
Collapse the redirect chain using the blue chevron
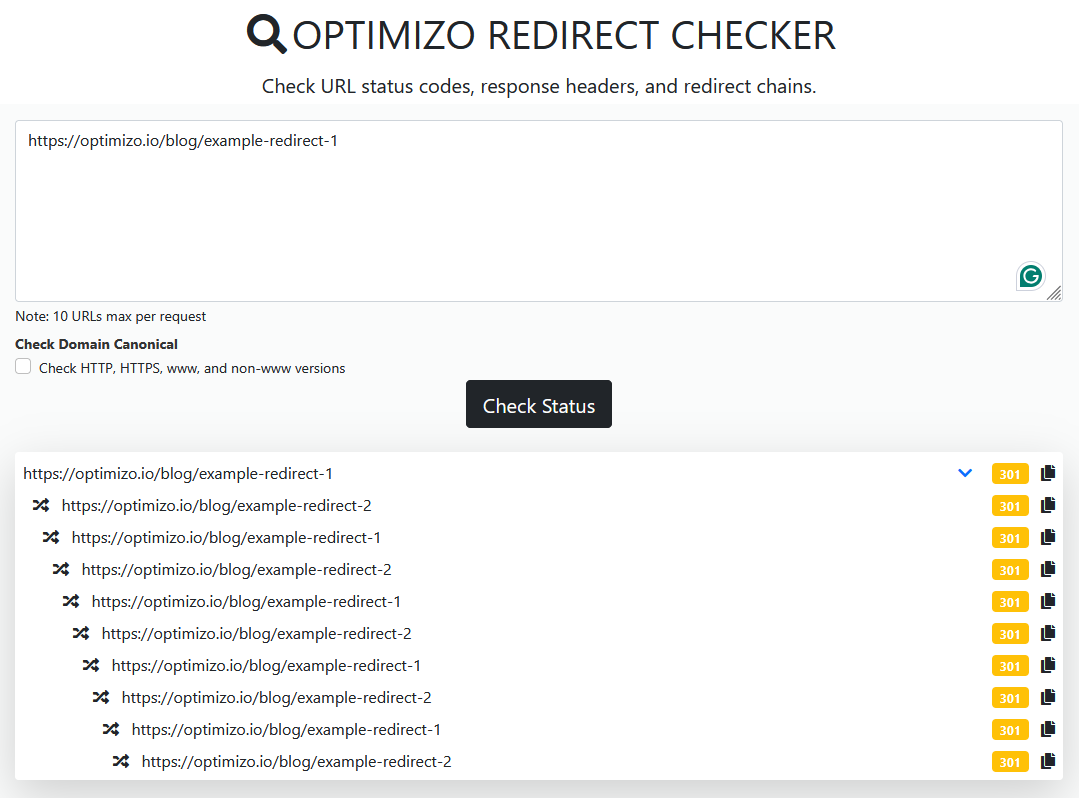964,472
